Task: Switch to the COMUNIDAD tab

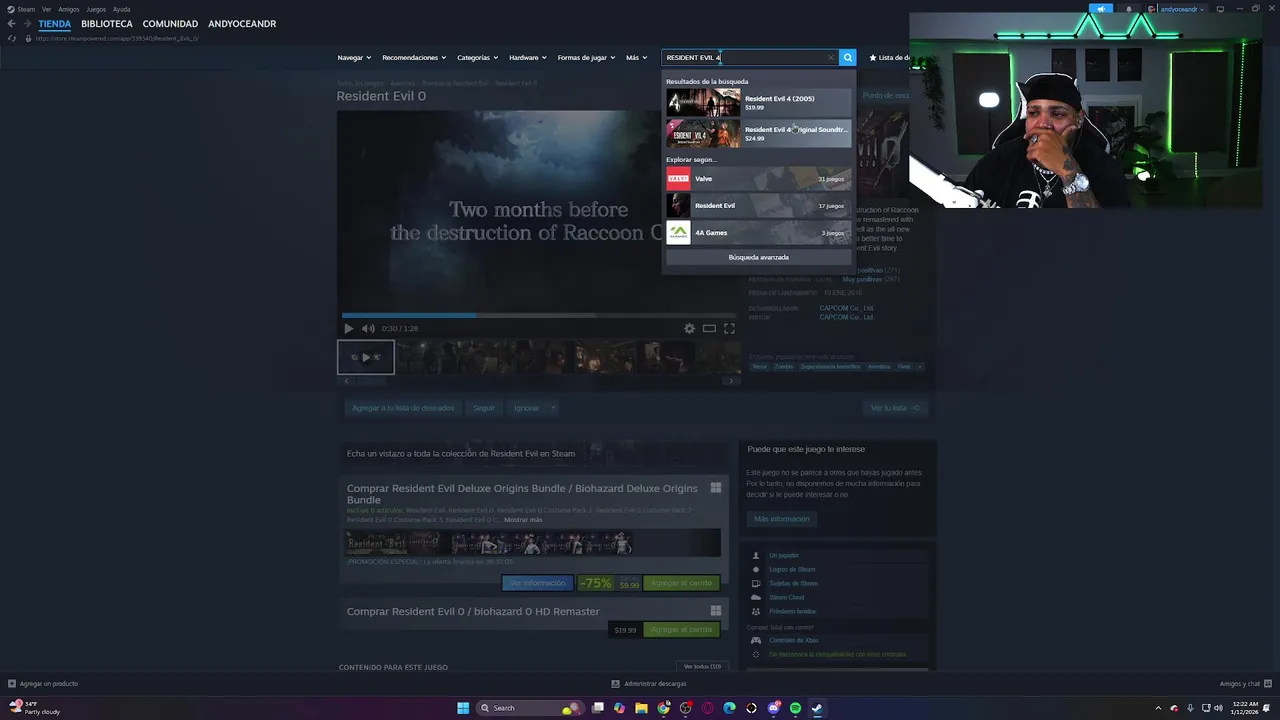Action: coord(170,23)
